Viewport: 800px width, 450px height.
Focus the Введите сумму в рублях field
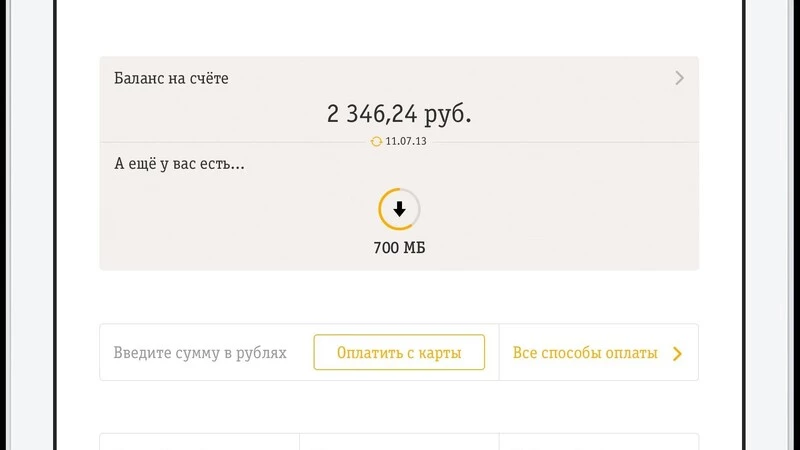(201, 353)
